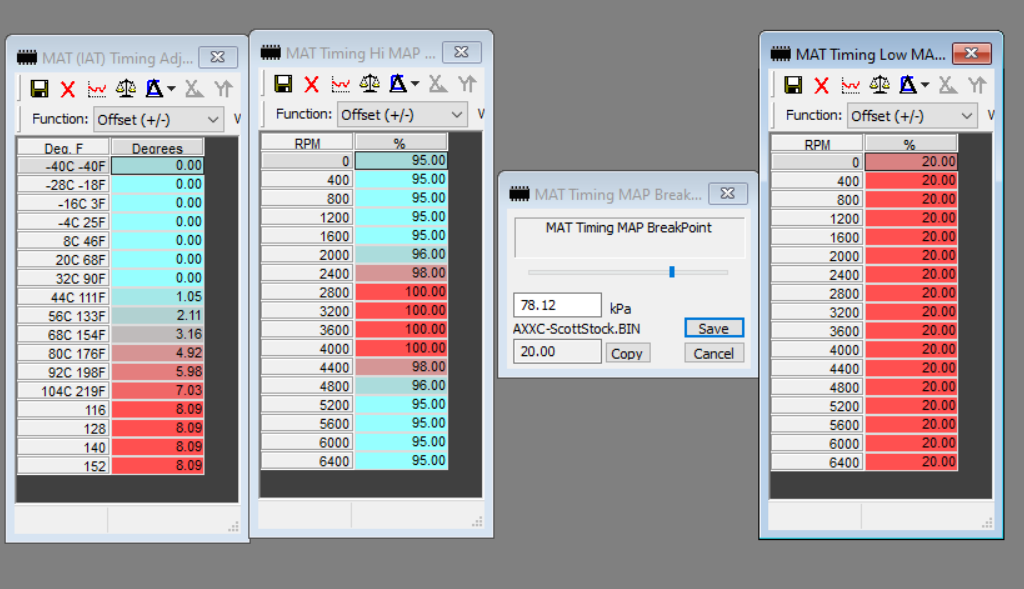The height and width of the screenshot is (589, 1024).
Task: Click save floppy icon in MAT Timing Low MAP window
Action: (793, 85)
